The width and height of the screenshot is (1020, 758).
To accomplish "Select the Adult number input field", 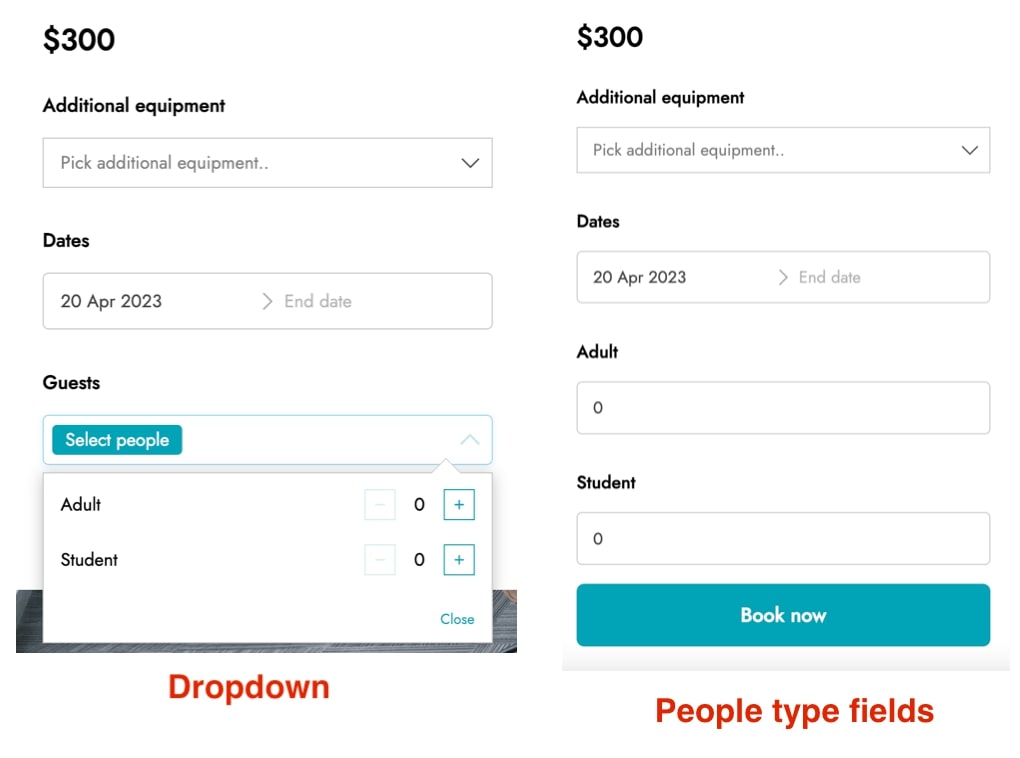I will (783, 408).
